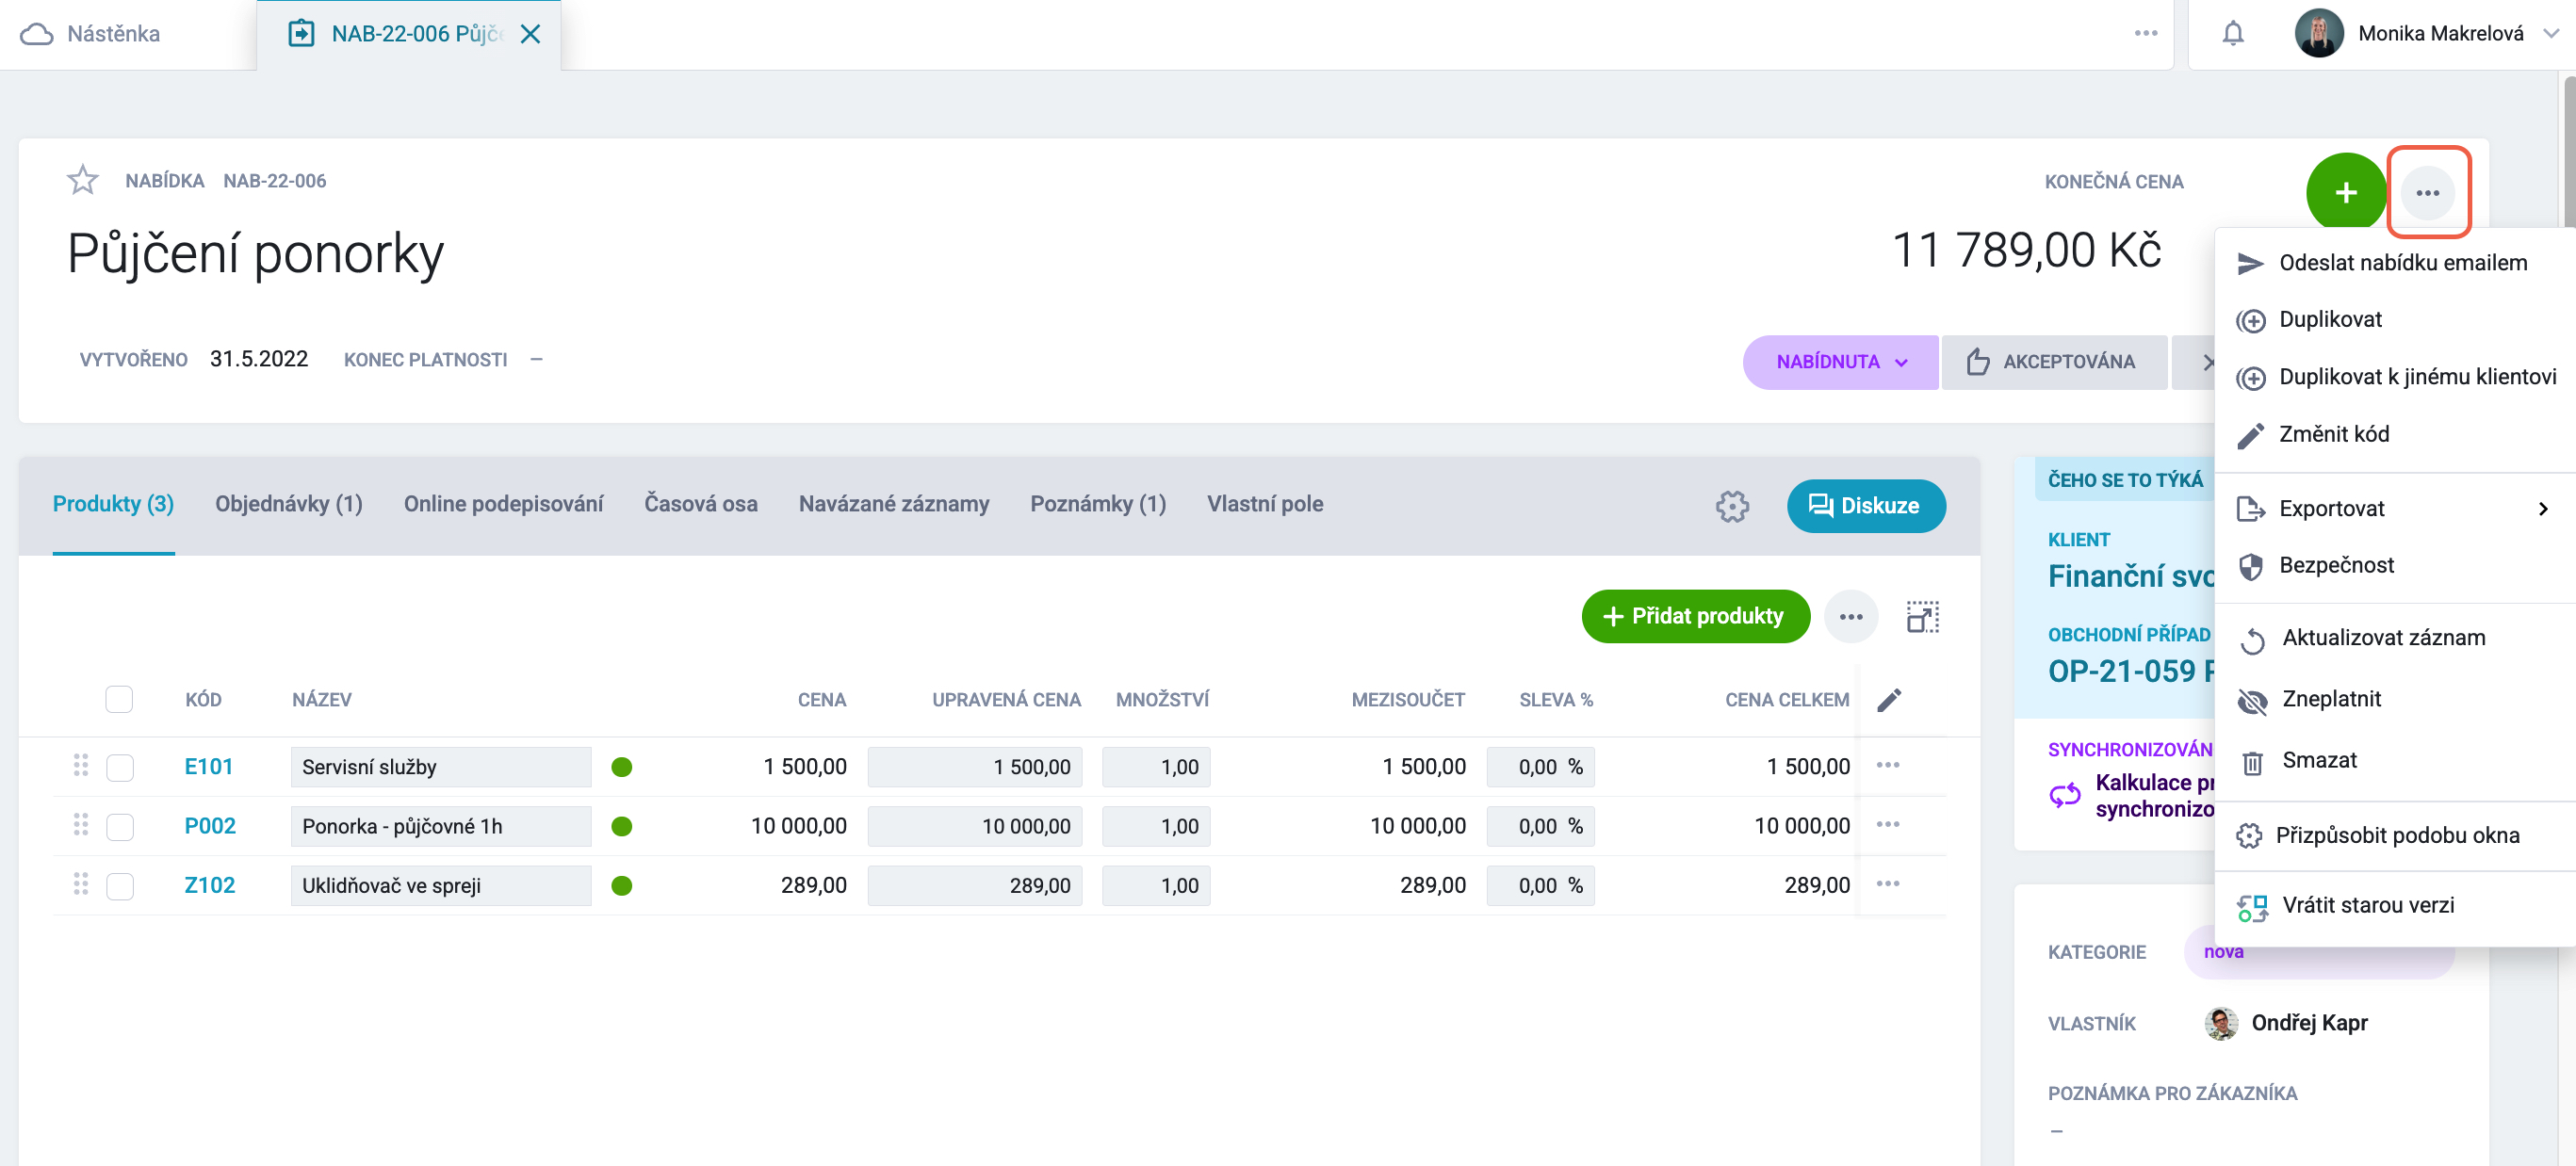Click the green plus add button
Viewport: 2576px width, 1166px height.
point(2345,192)
